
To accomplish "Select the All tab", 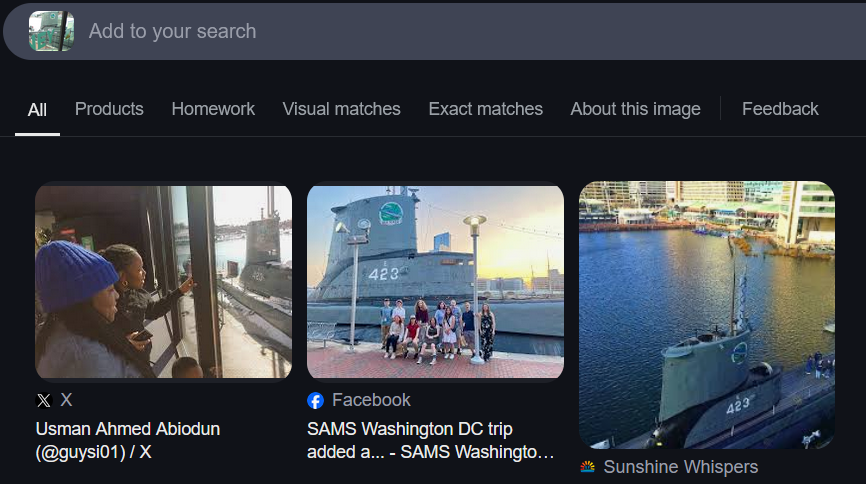I will (x=37, y=109).
